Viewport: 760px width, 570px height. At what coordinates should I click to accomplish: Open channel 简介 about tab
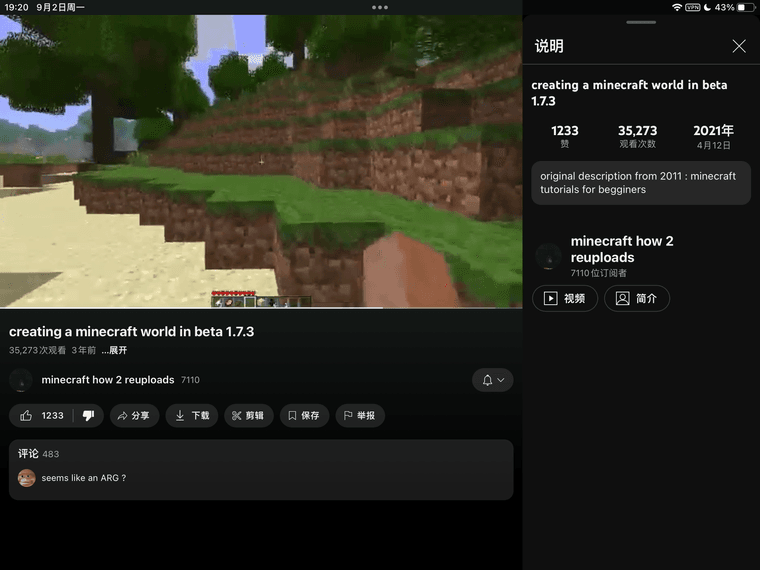[636, 298]
